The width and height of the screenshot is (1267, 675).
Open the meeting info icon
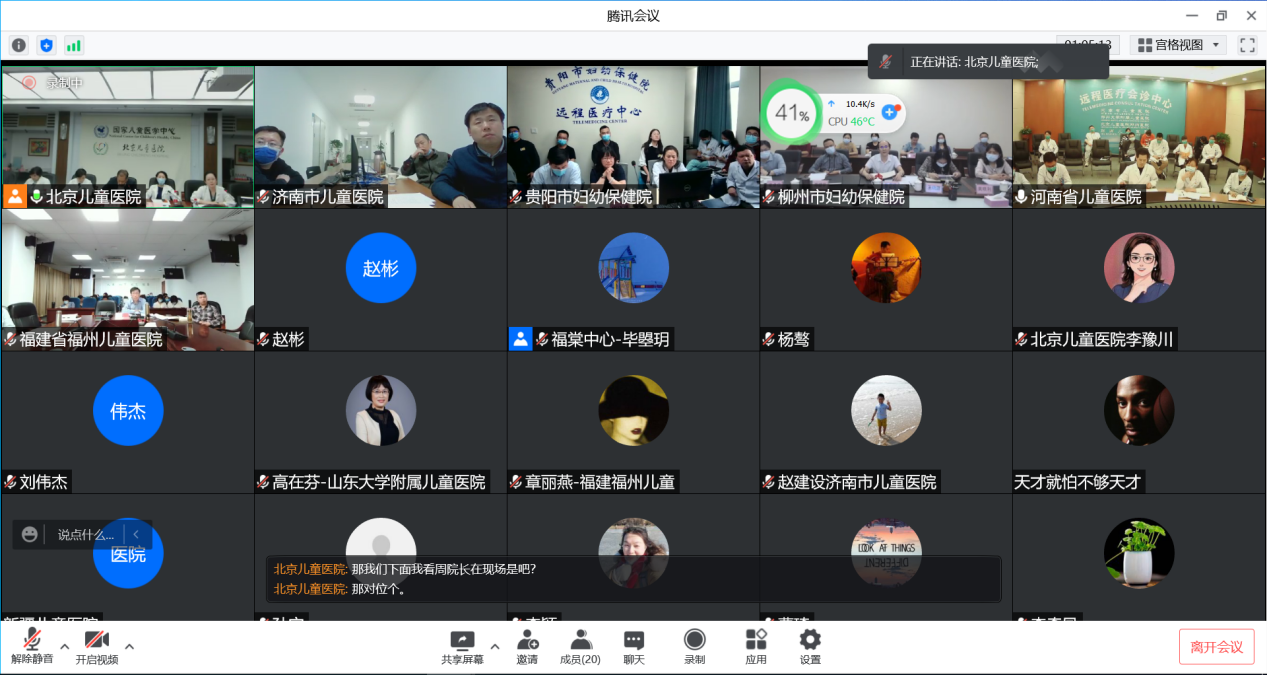tap(18, 45)
